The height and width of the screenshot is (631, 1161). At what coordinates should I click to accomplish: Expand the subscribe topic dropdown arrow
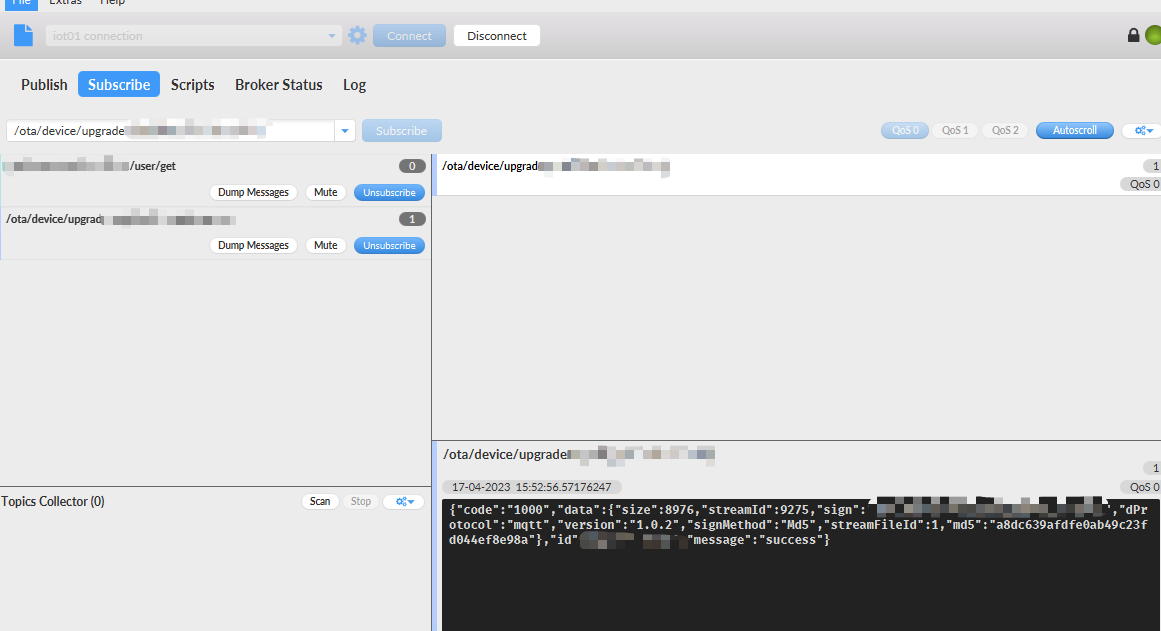pyautogui.click(x=344, y=131)
